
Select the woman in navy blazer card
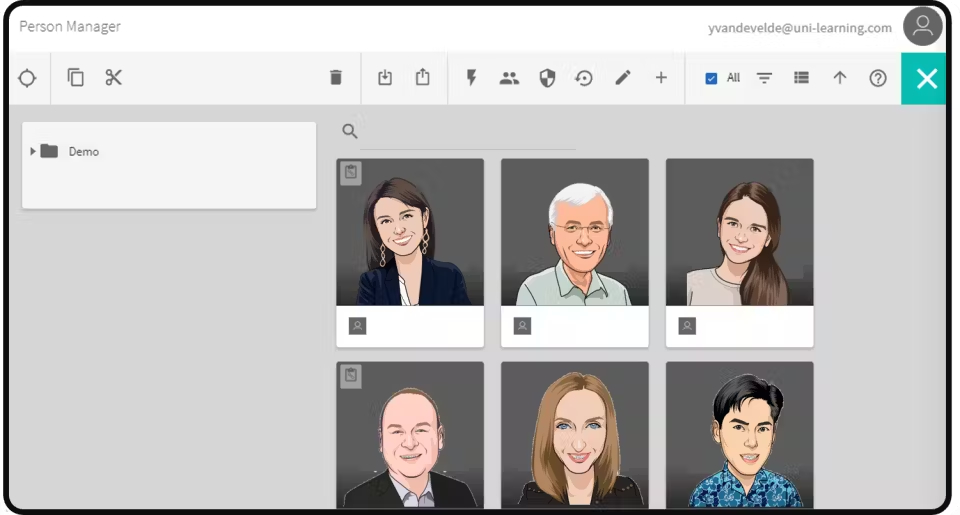point(410,253)
